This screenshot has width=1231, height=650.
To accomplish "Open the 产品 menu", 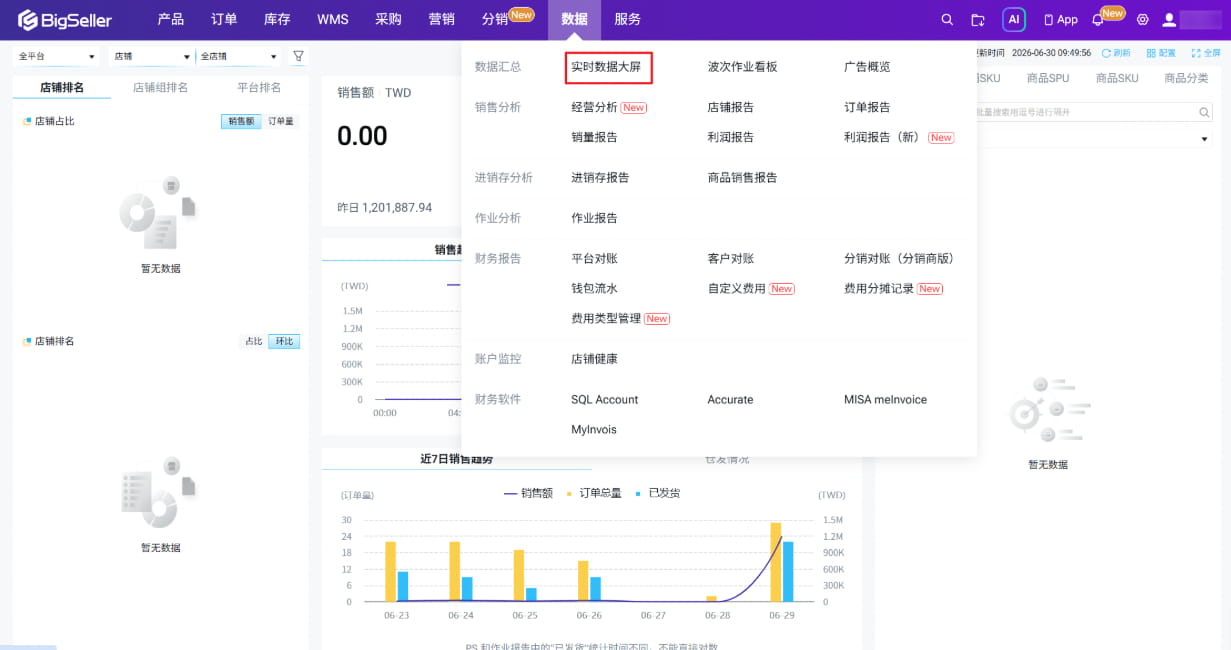I will (x=171, y=20).
